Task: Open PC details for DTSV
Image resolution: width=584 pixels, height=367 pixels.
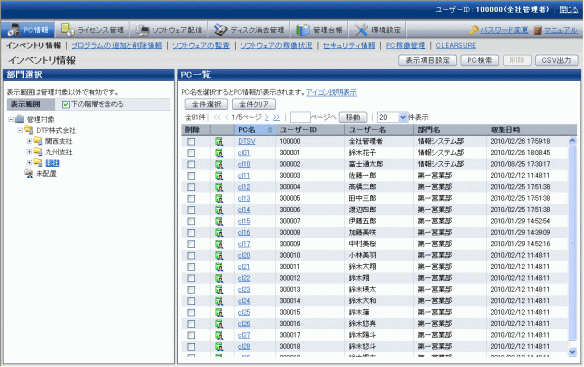Action: (x=247, y=142)
